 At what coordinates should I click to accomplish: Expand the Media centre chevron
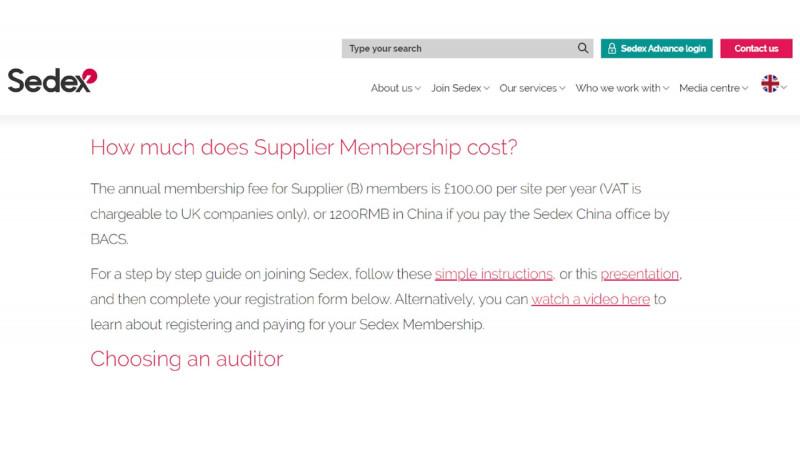746,88
